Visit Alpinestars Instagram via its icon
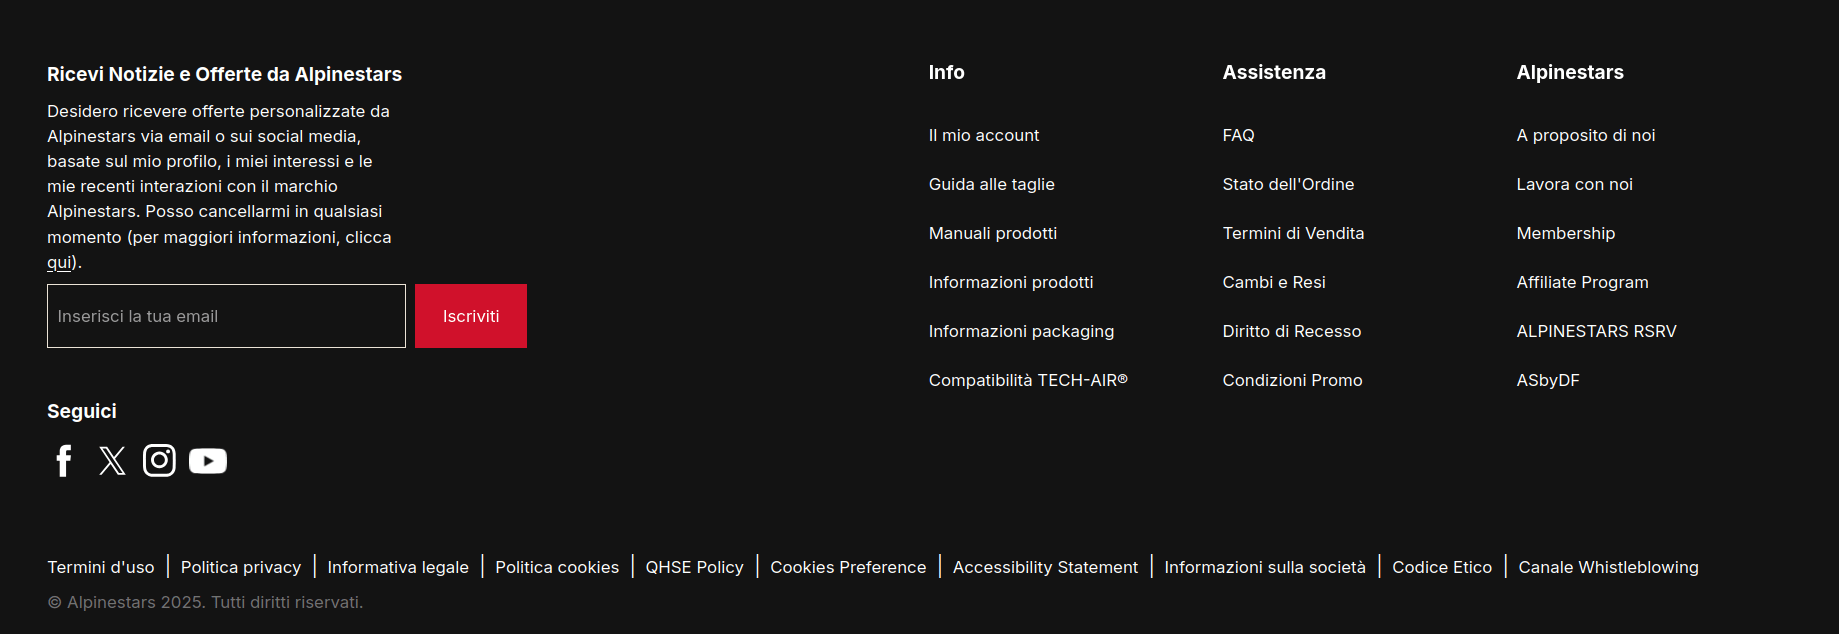 (x=159, y=460)
